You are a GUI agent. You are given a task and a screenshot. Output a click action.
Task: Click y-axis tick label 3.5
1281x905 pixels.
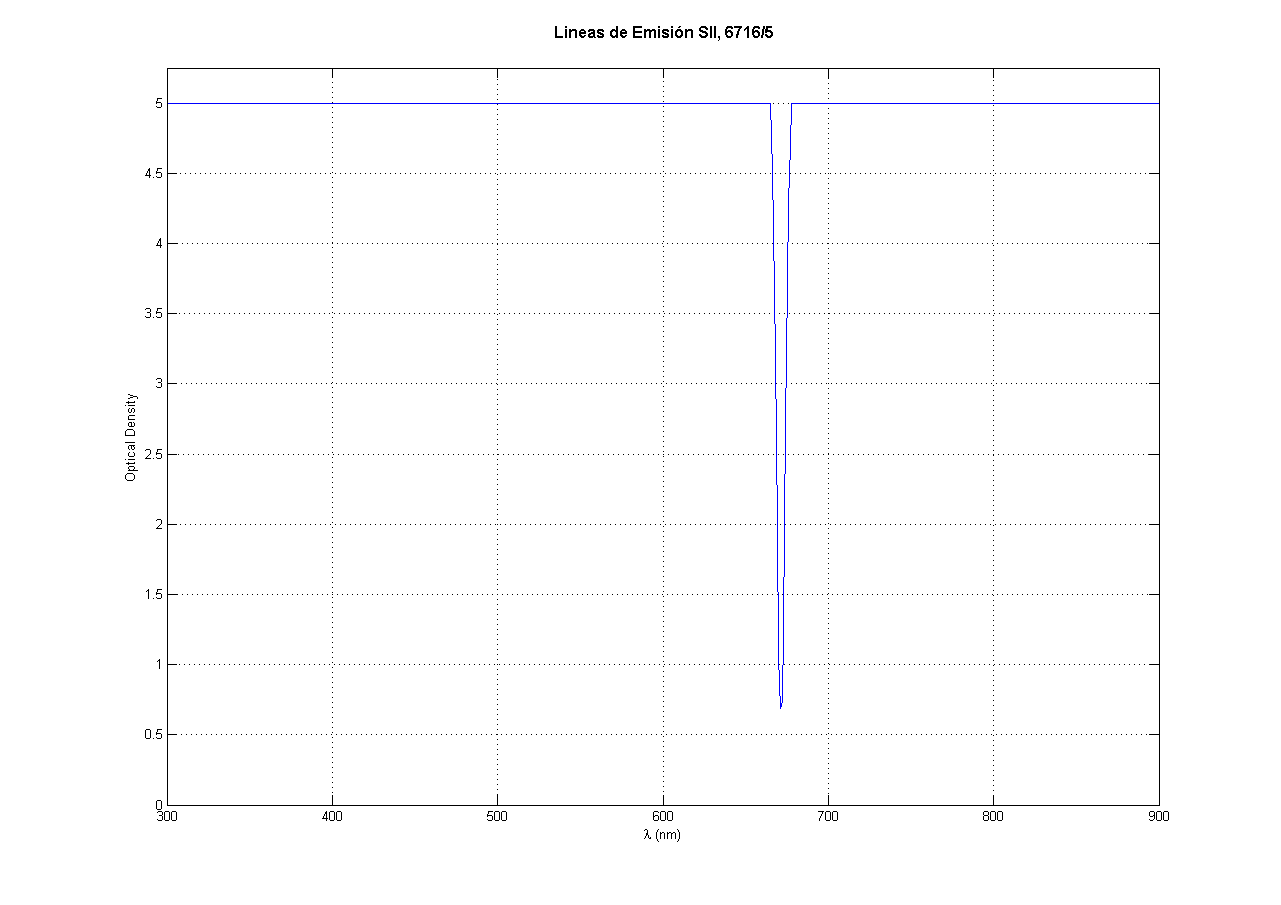click(154, 314)
